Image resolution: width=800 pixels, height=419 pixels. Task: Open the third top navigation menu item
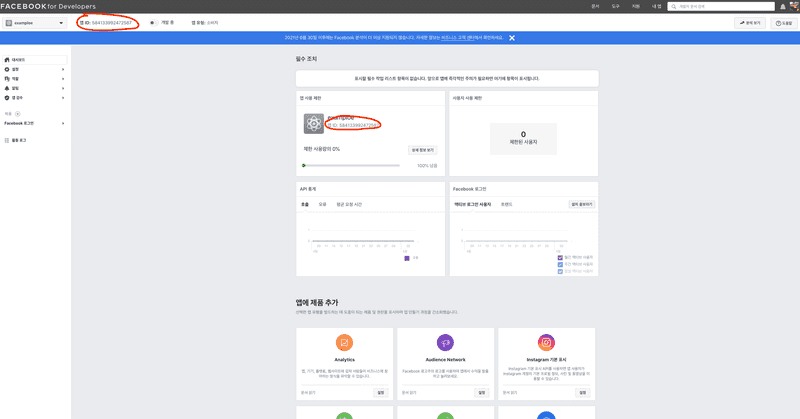[636, 7]
